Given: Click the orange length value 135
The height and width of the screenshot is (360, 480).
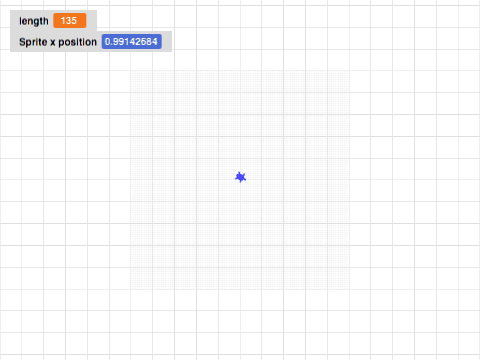Looking at the screenshot, I should [70, 21].
